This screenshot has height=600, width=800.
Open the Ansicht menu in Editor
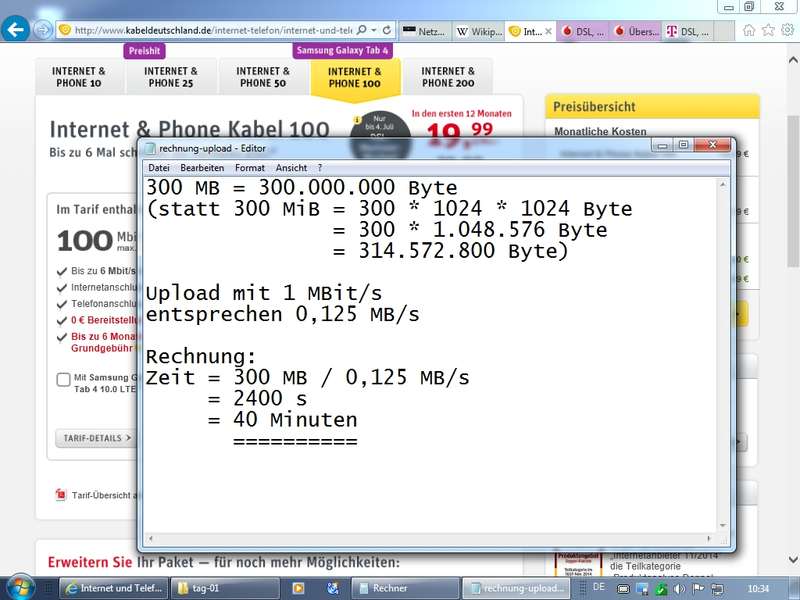tap(291, 168)
